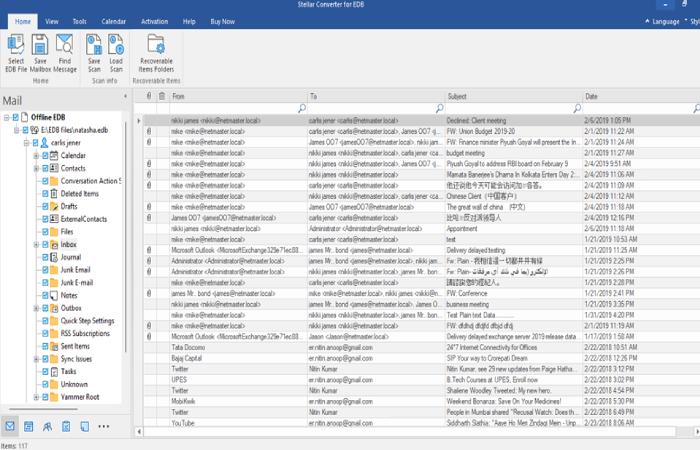Viewport: 700px width, 450px height.
Task: Collapse the natasha.edb file node
Action: pos(17,130)
